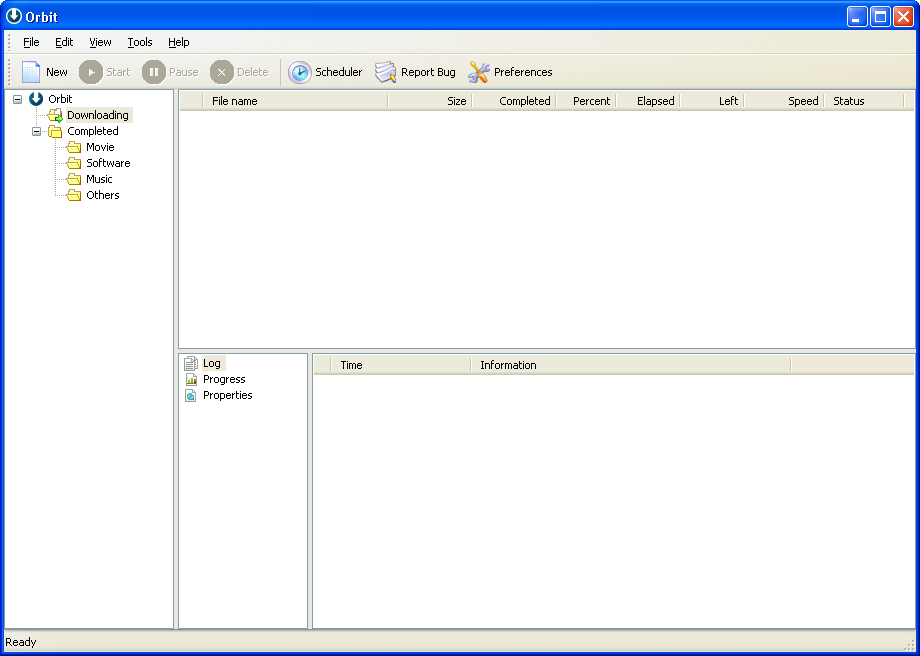Click the window resize grip in status bar
This screenshot has height=656, width=920.
[909, 645]
